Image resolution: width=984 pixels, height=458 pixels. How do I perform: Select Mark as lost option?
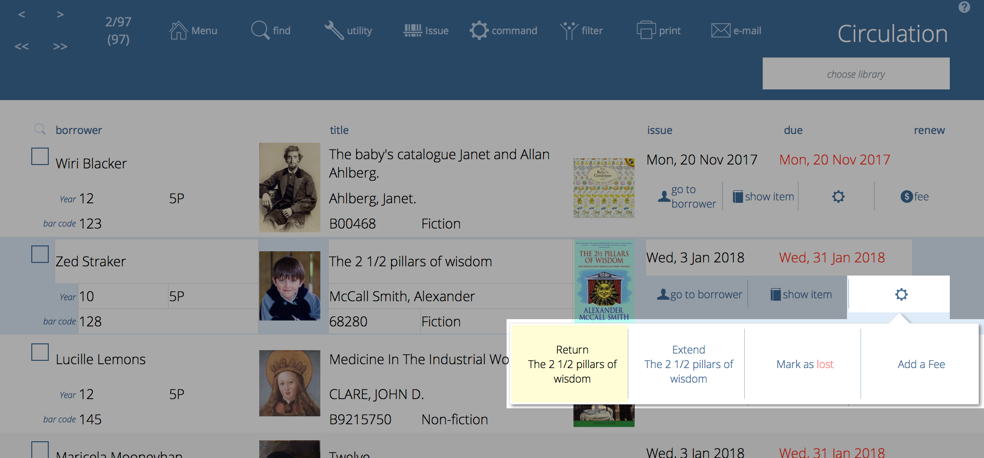(804, 364)
